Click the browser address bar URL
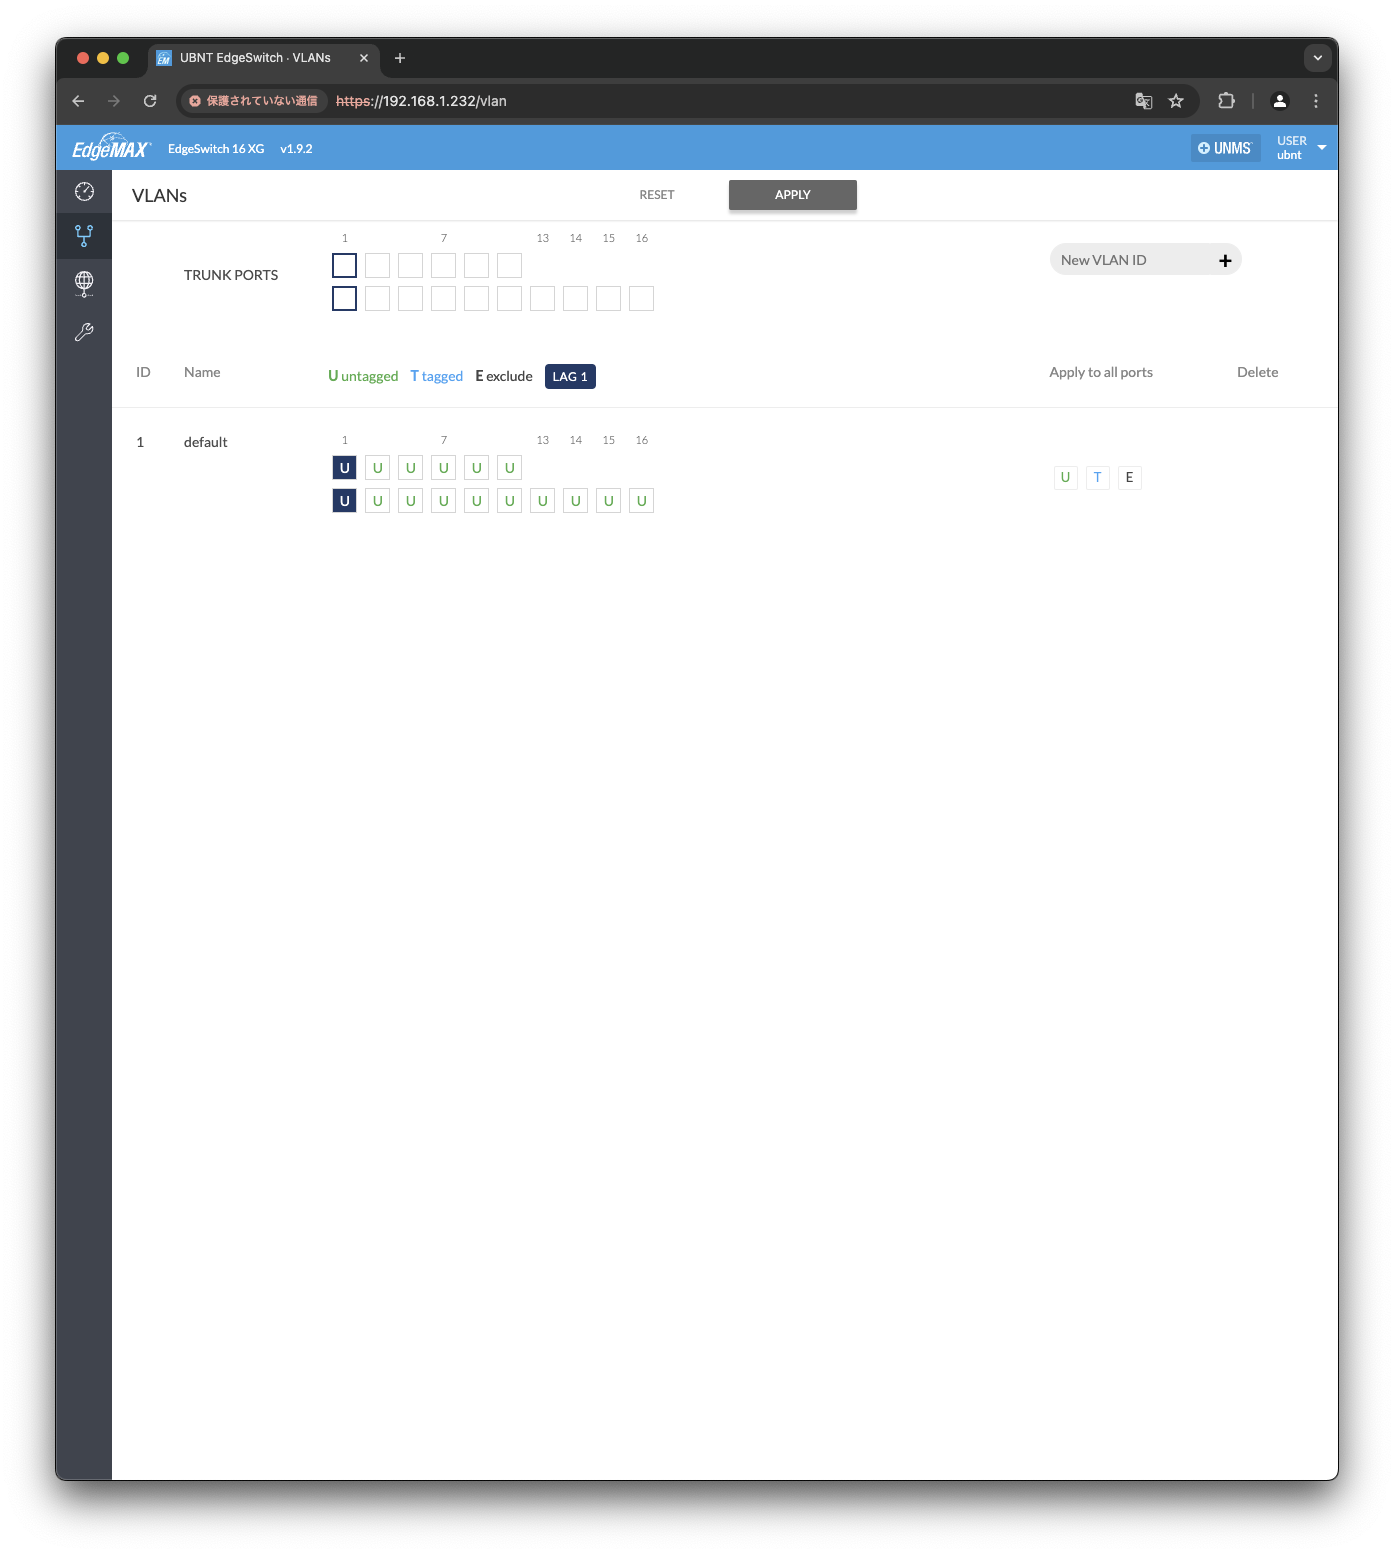The height and width of the screenshot is (1554, 1394). pos(421,101)
